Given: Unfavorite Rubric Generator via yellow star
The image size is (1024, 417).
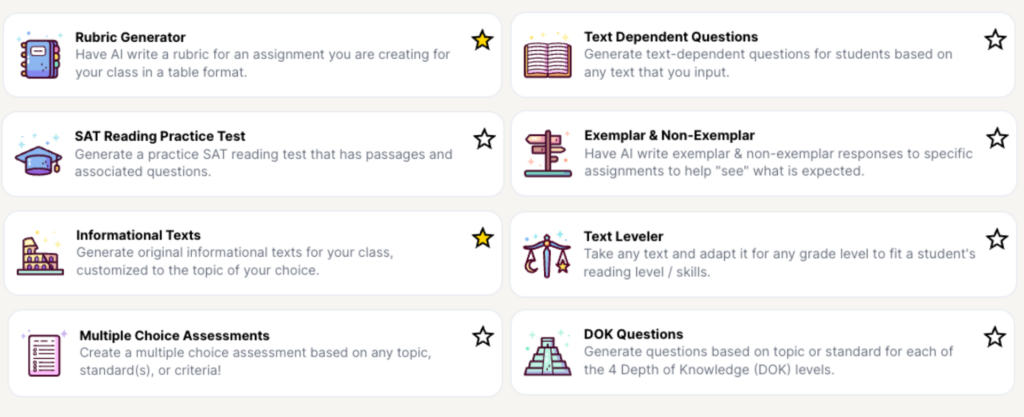Looking at the screenshot, I should pyautogui.click(x=482, y=40).
